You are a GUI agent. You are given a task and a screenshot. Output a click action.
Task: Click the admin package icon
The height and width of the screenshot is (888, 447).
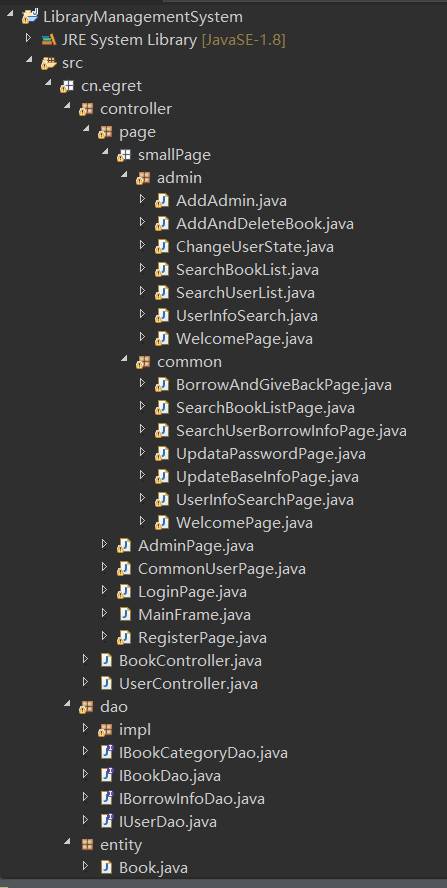click(x=143, y=178)
